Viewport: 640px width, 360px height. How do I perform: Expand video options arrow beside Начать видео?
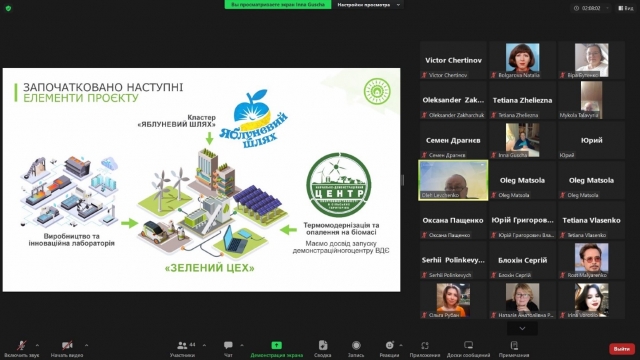pyautogui.click(x=86, y=345)
